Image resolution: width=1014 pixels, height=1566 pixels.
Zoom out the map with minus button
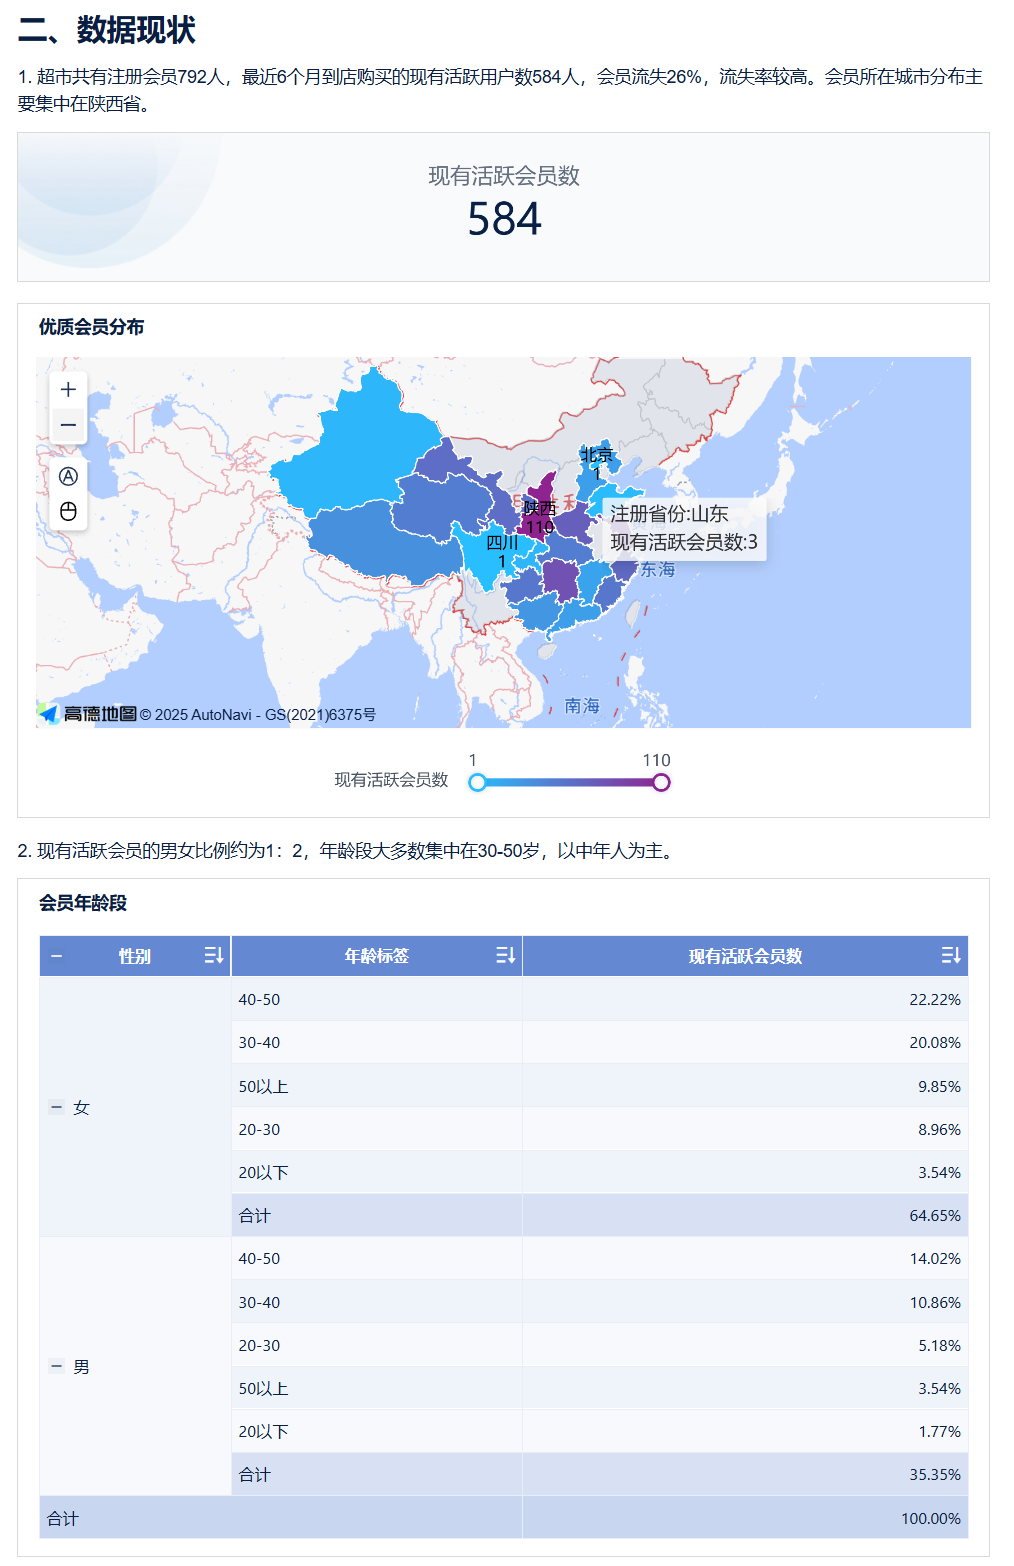click(x=68, y=425)
